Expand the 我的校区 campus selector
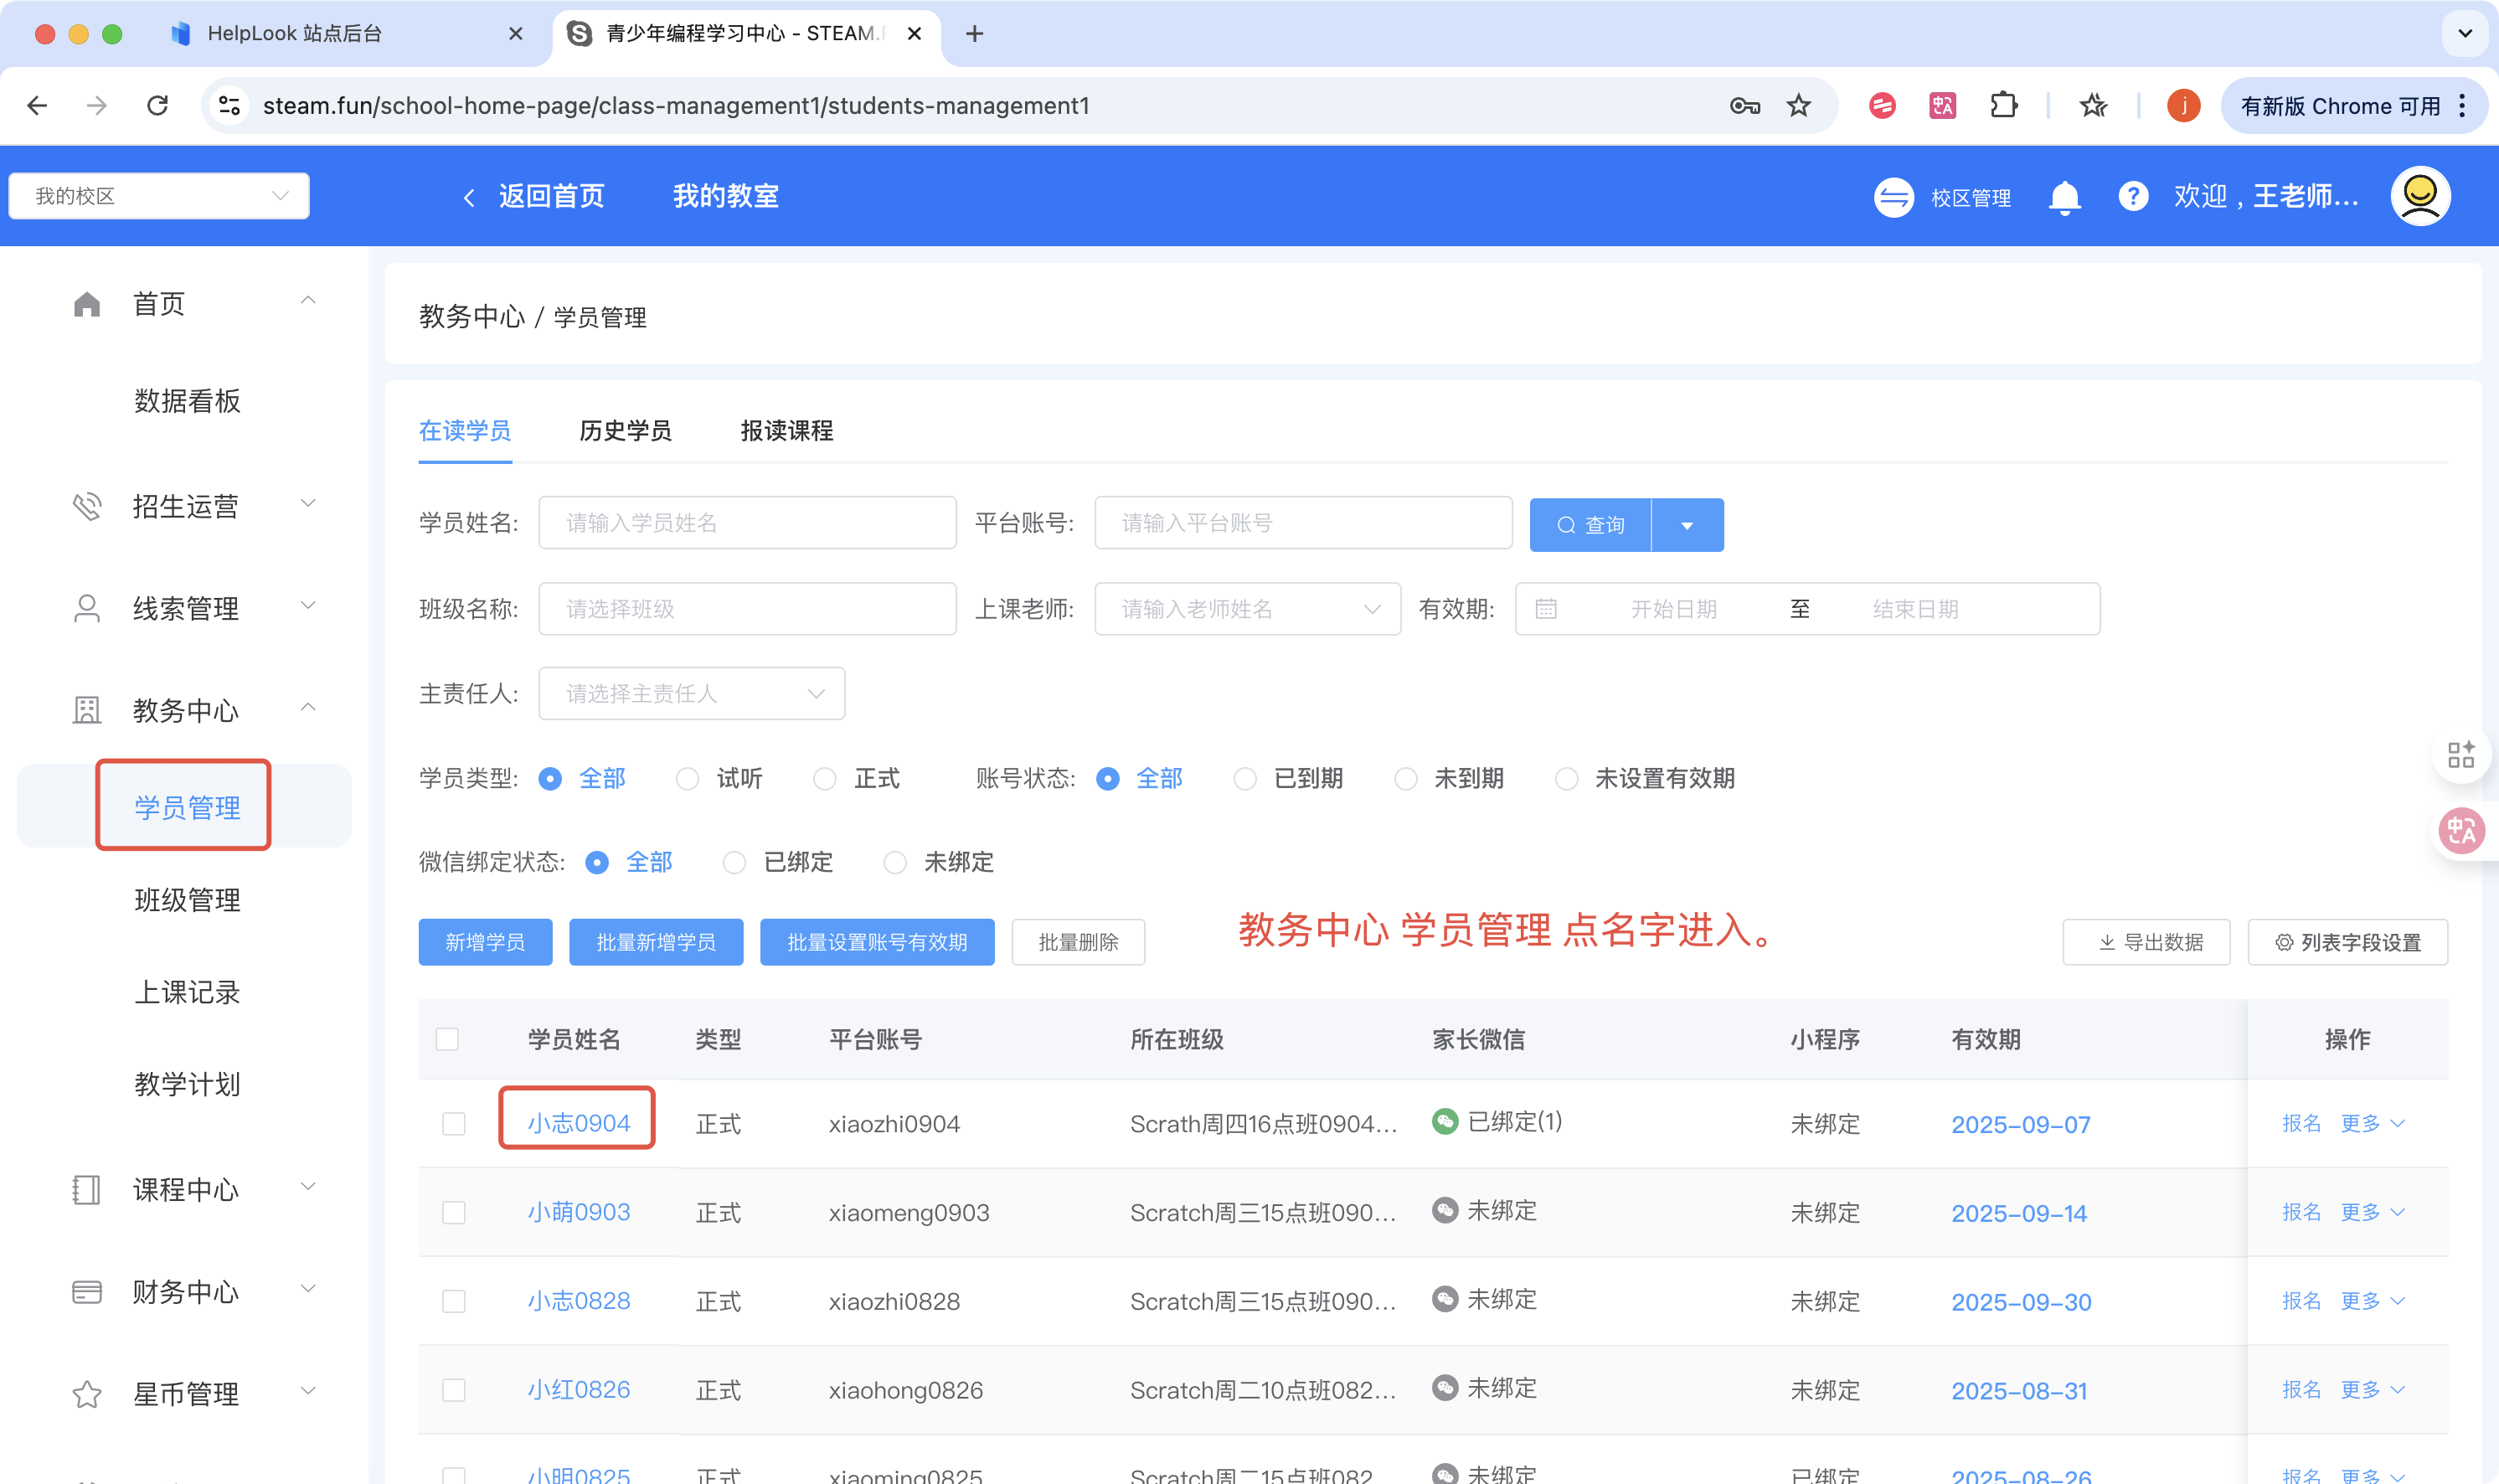2499x1484 pixels. 159,196
